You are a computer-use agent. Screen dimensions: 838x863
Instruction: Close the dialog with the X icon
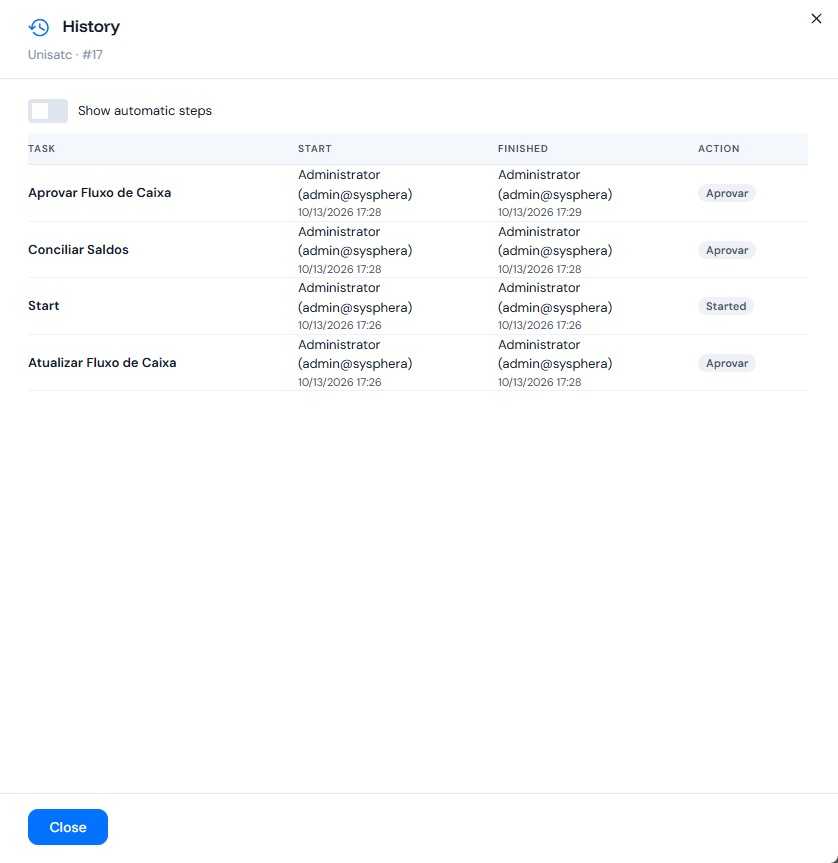click(x=816, y=19)
